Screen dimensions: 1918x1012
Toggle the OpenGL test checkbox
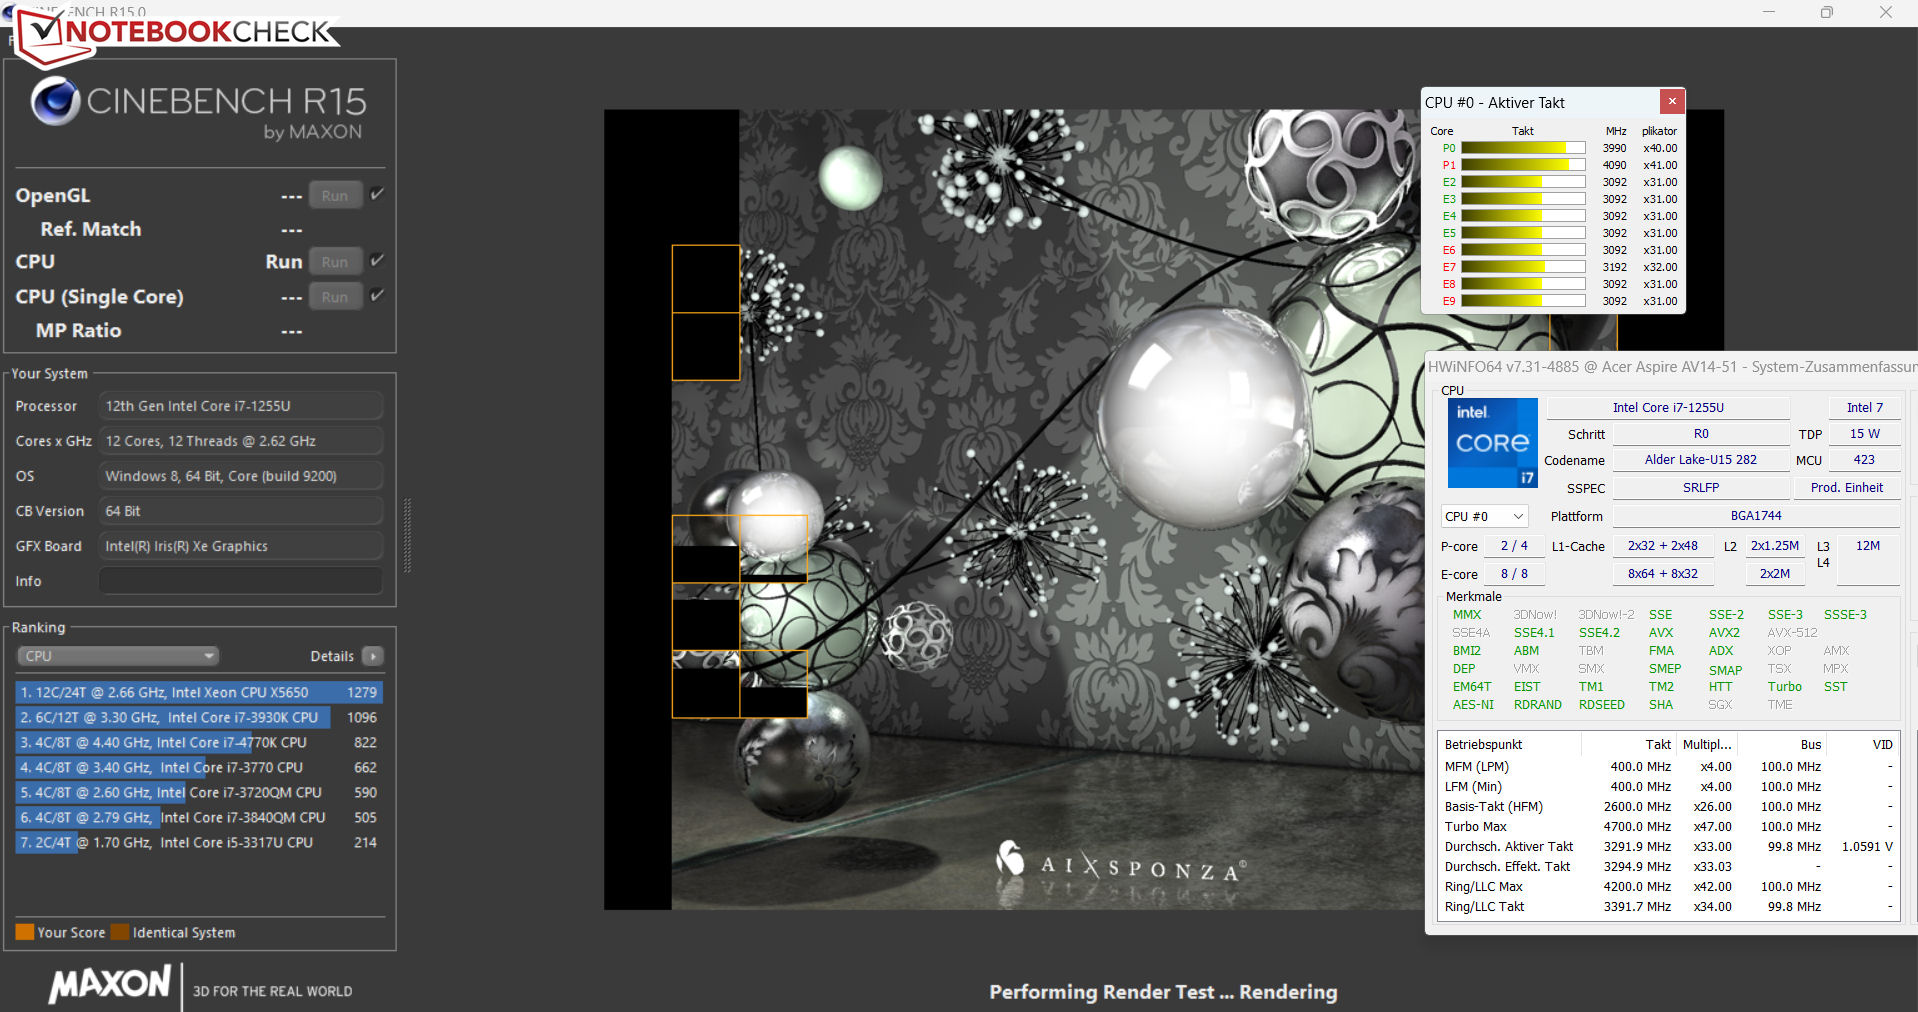click(x=377, y=195)
